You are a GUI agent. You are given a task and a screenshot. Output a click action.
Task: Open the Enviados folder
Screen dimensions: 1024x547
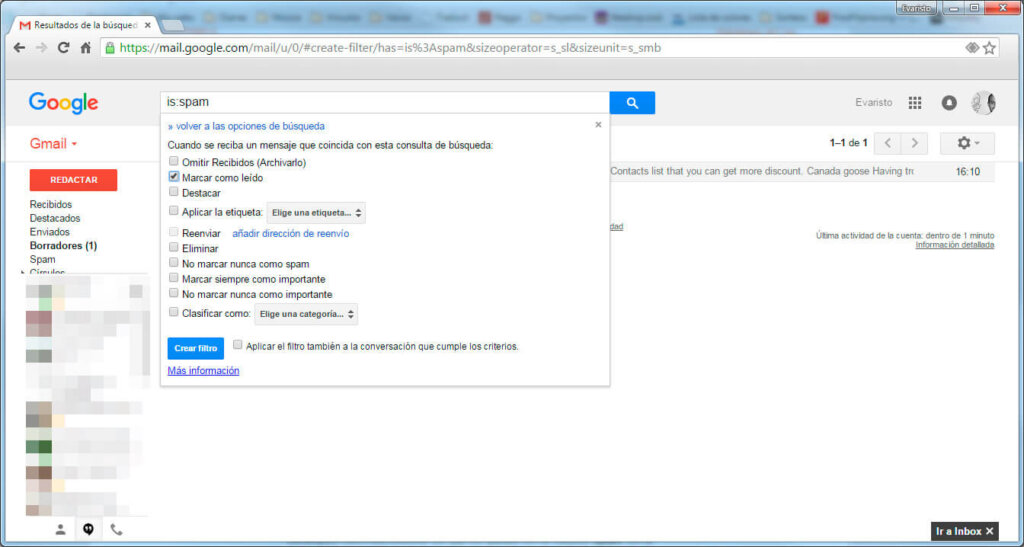pos(50,232)
